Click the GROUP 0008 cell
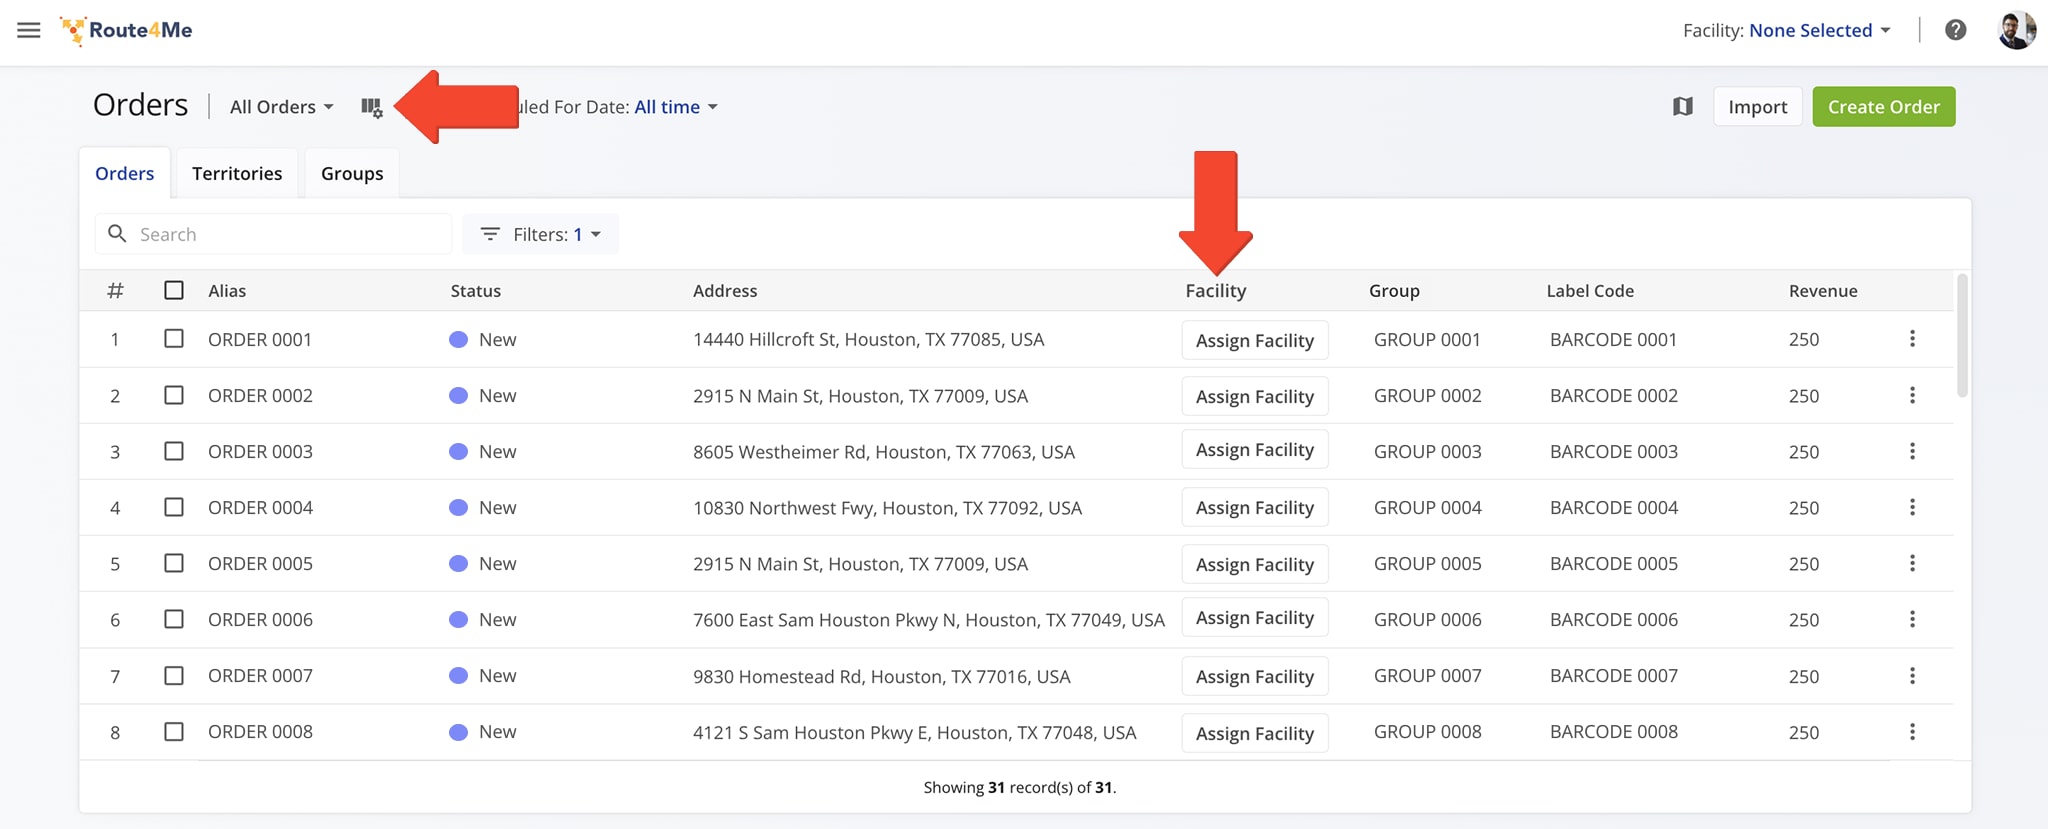Screen dimensions: 2048x829 click(1427, 732)
